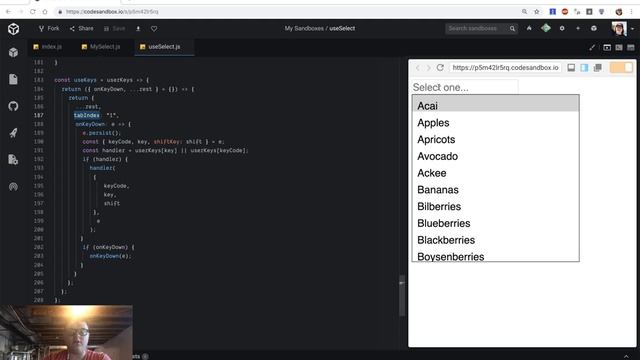Switch to the index.js tab
Viewport: 640px width, 360px height.
coord(48,47)
